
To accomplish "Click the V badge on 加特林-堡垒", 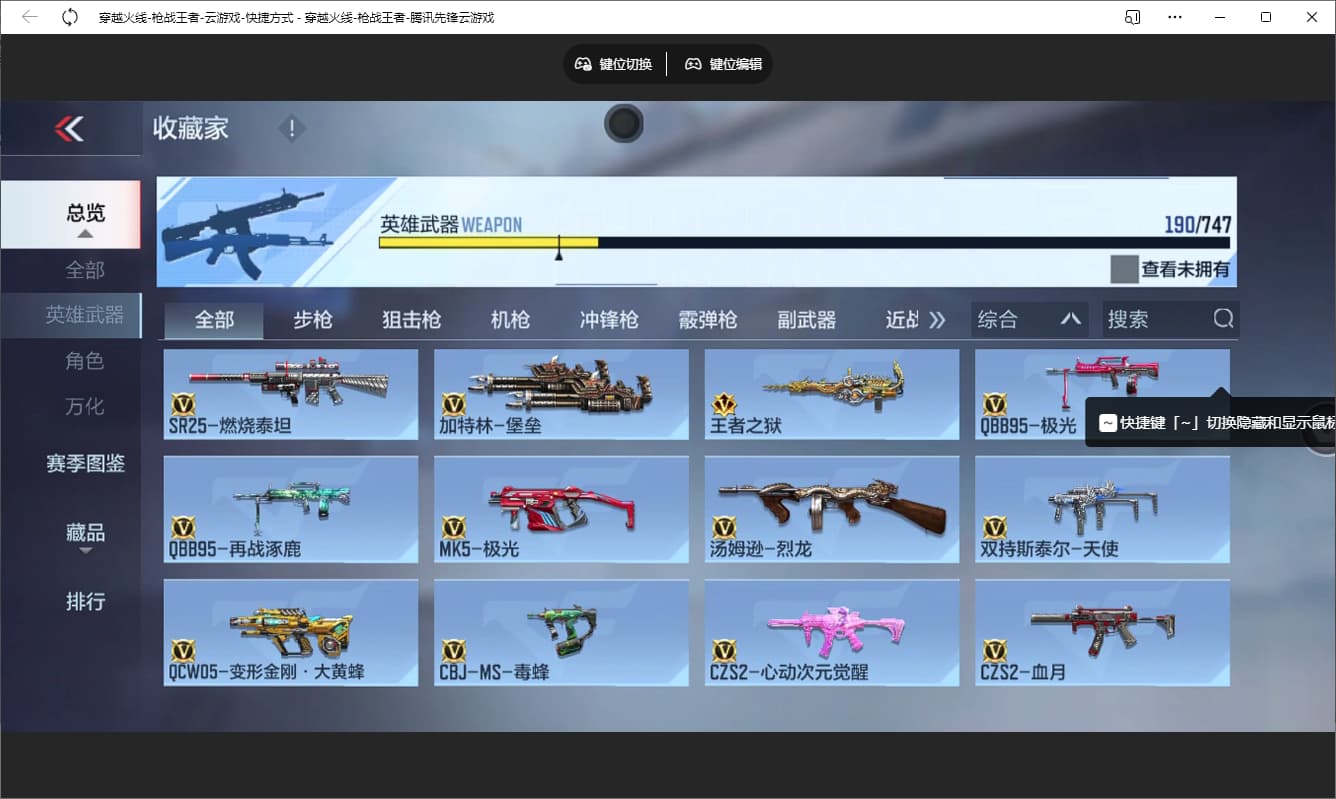I will [454, 405].
